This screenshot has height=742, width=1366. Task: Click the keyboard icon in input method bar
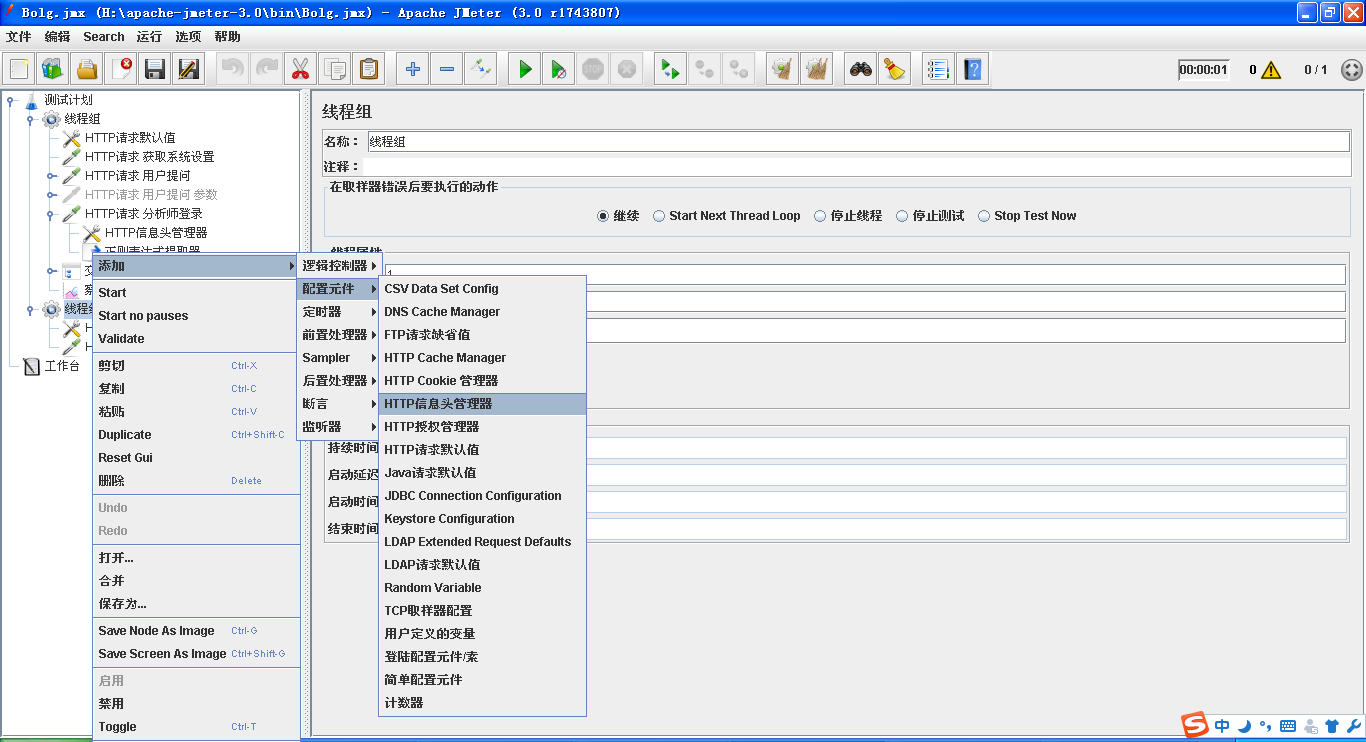click(1288, 726)
